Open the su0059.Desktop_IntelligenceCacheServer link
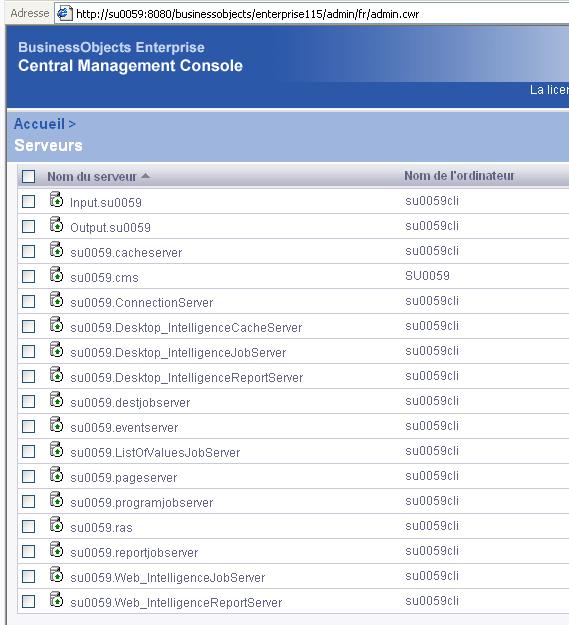The width and height of the screenshot is (569, 625). 186,328
